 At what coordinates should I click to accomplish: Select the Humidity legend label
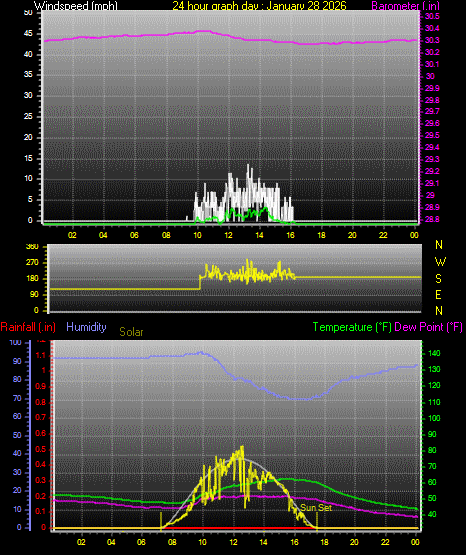click(86, 327)
